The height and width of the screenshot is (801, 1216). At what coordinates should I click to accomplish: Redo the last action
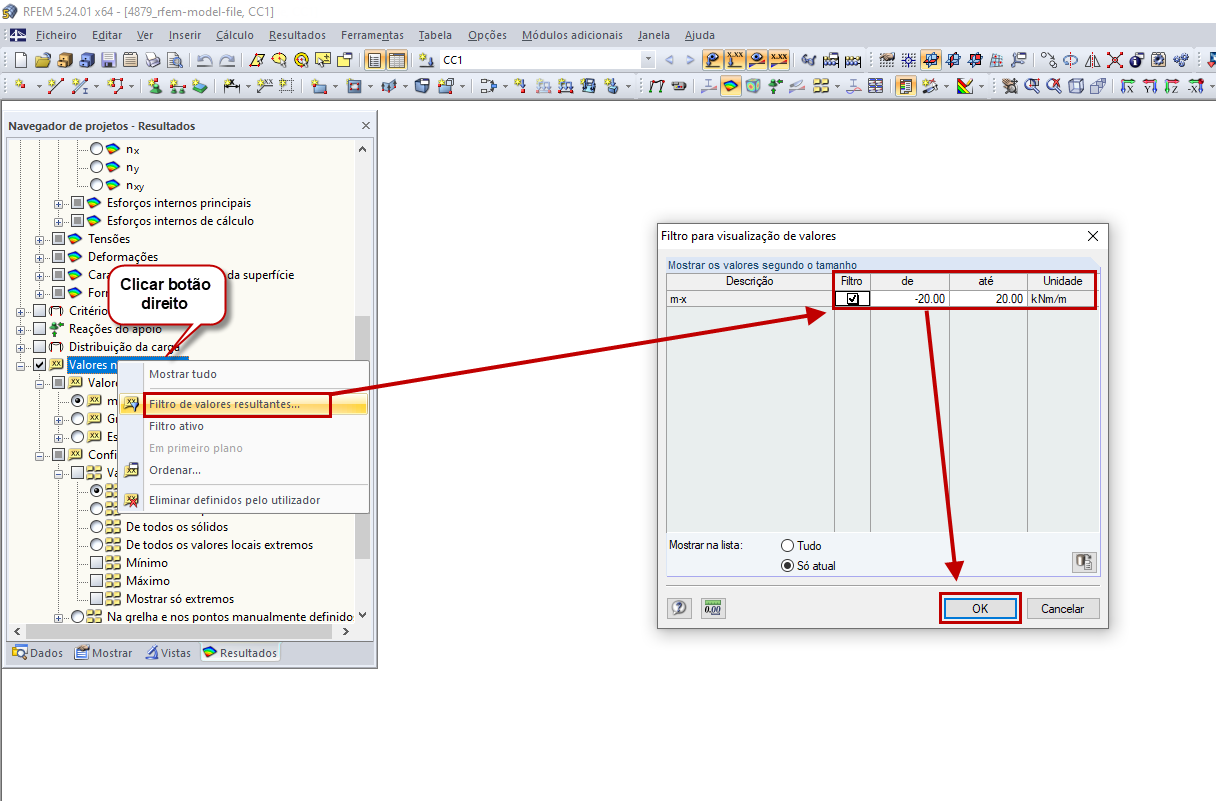227,60
